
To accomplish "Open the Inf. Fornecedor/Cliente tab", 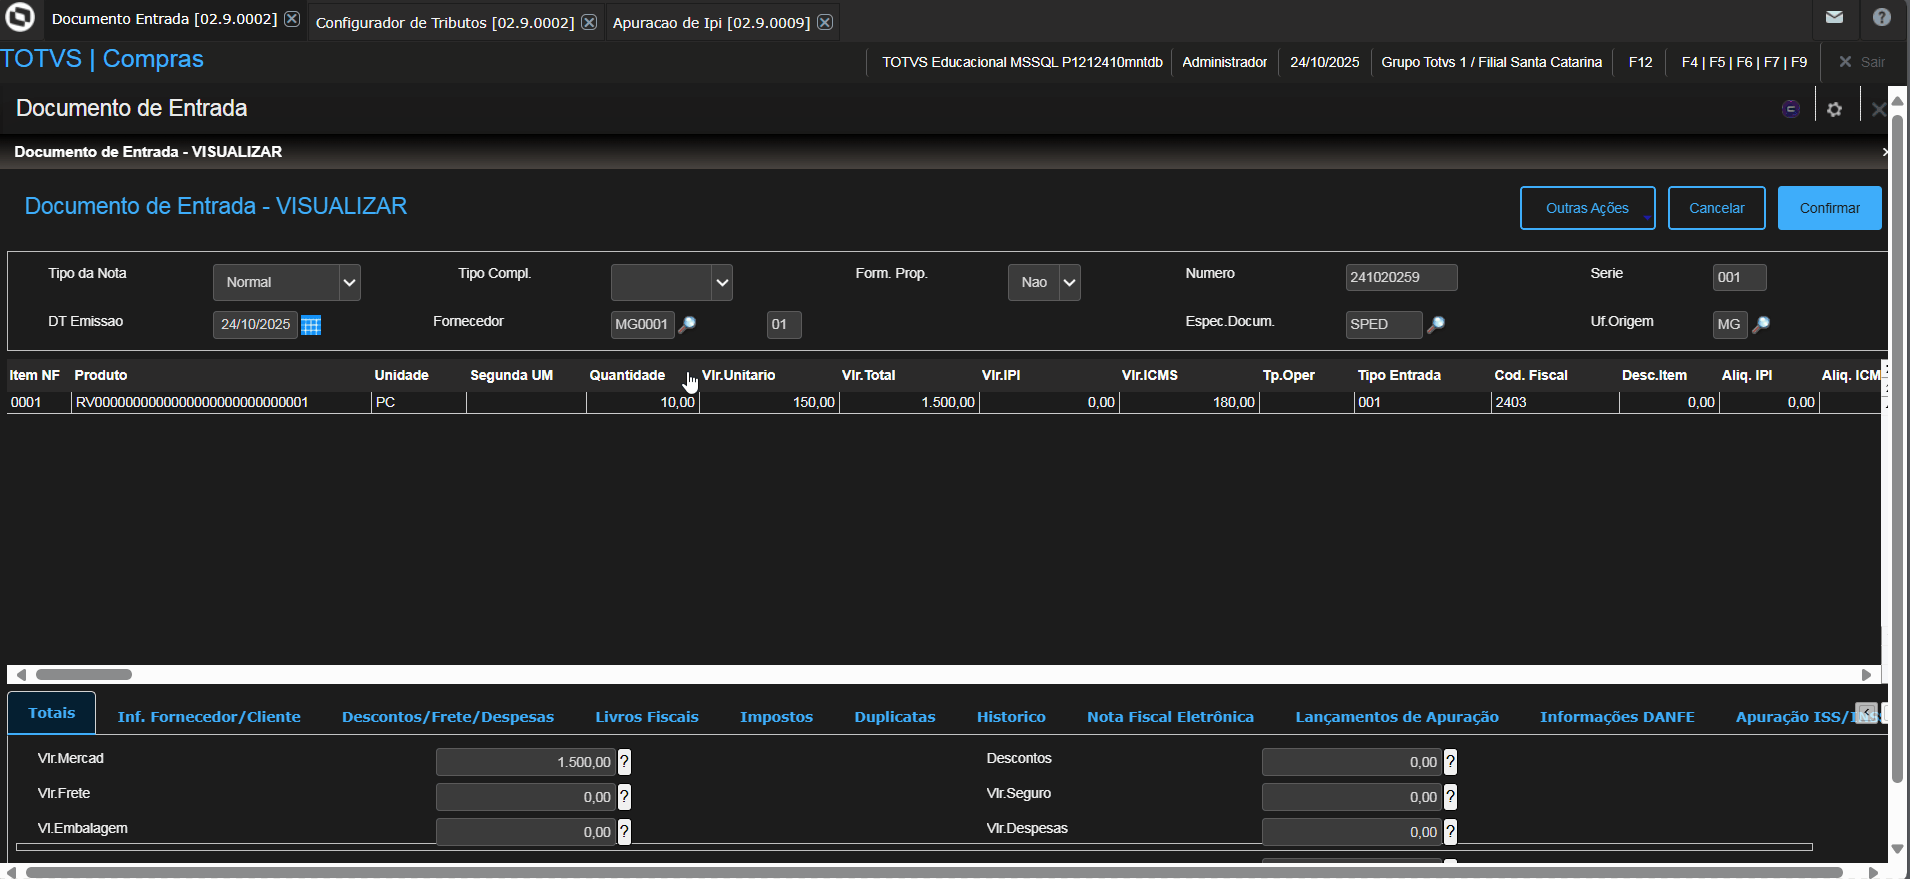I will pyautogui.click(x=209, y=717).
